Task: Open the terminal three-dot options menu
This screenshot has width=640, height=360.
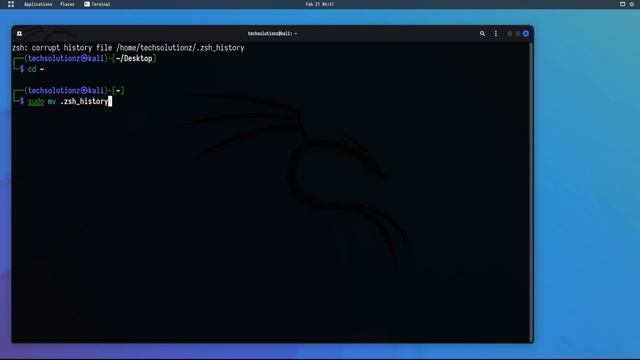Action: click(x=496, y=33)
